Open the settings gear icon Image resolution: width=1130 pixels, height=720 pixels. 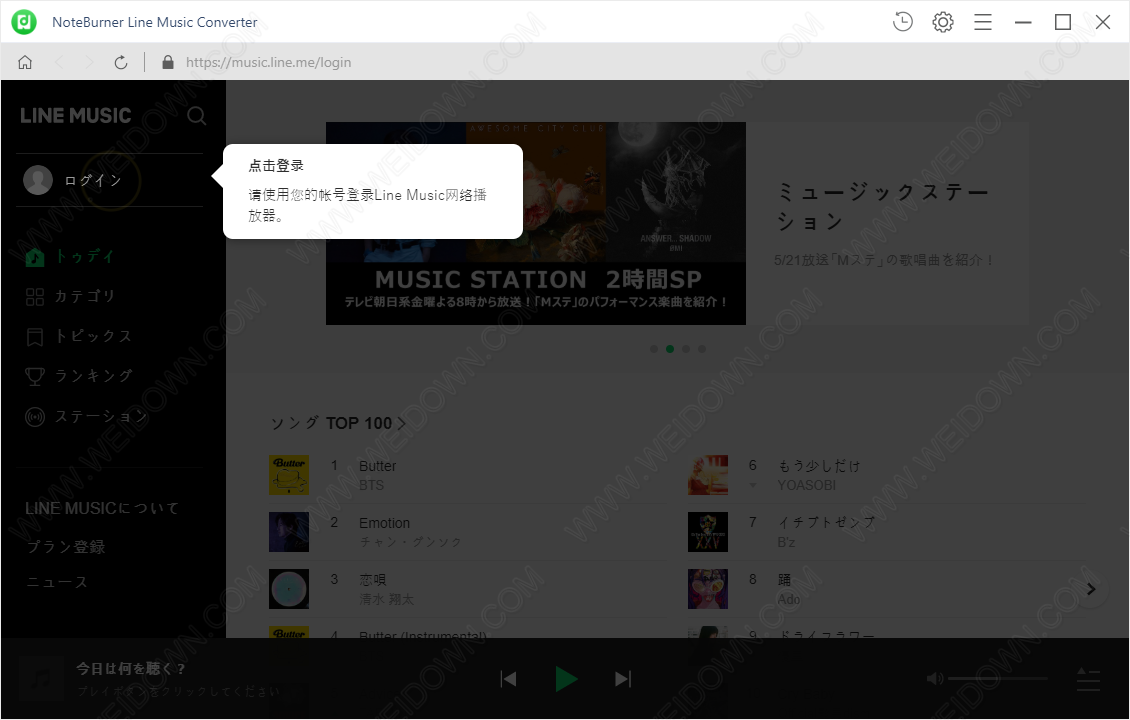(x=943, y=22)
